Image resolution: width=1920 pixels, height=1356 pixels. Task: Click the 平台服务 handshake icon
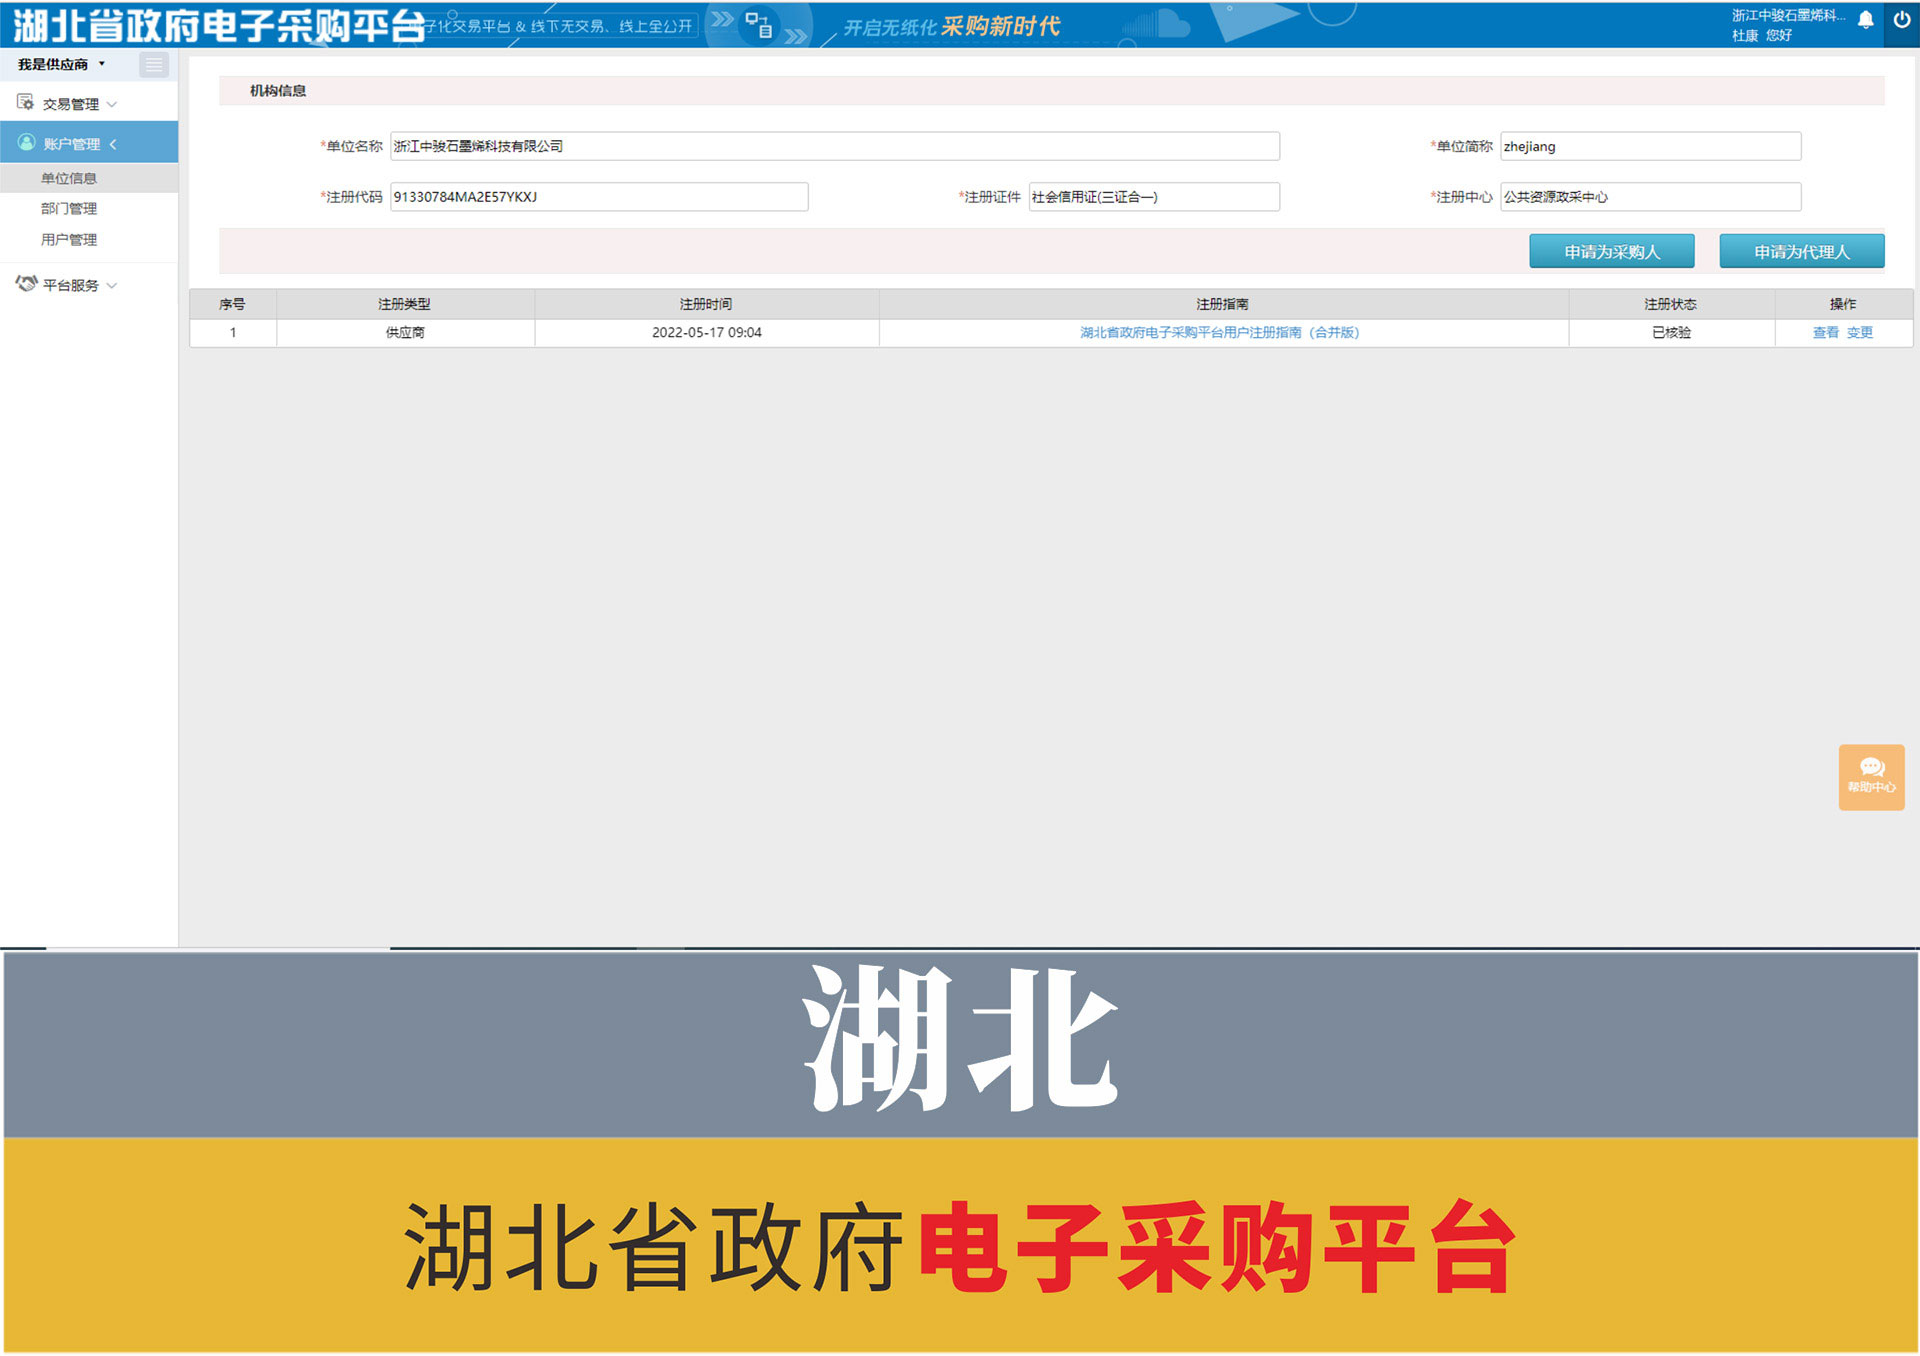(x=26, y=284)
